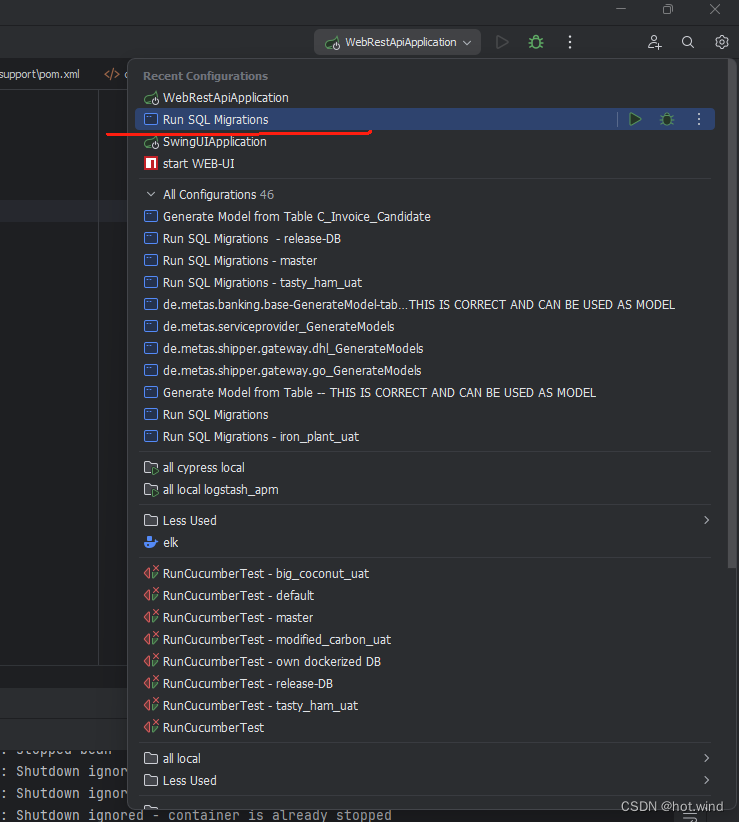Click the Debug bug icon in toolbar
The width and height of the screenshot is (739, 822).
coord(536,42)
